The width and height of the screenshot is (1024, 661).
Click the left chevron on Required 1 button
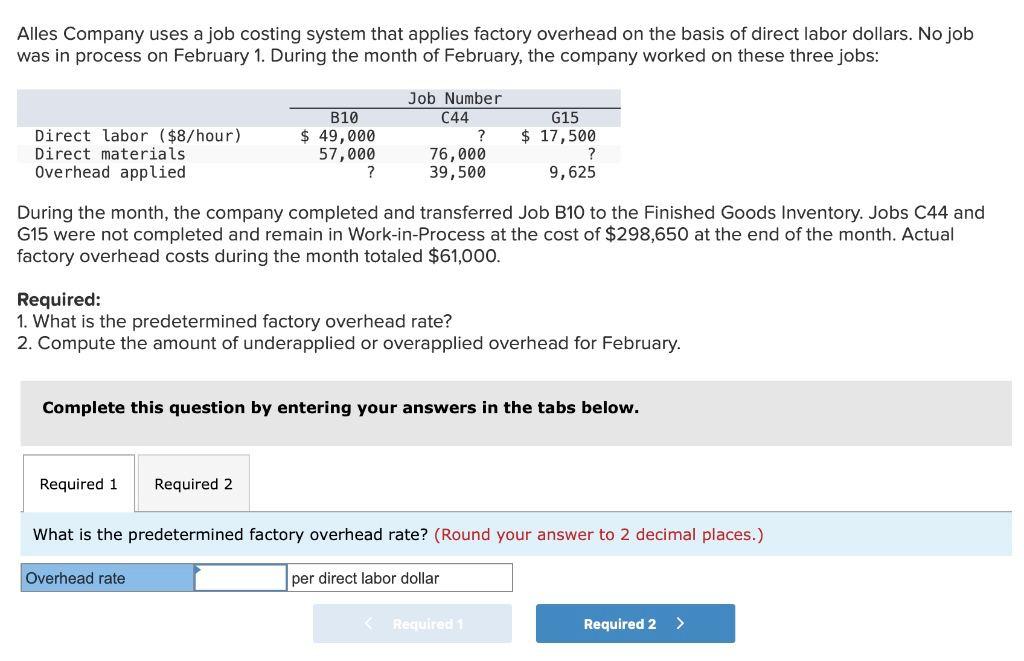point(368,623)
